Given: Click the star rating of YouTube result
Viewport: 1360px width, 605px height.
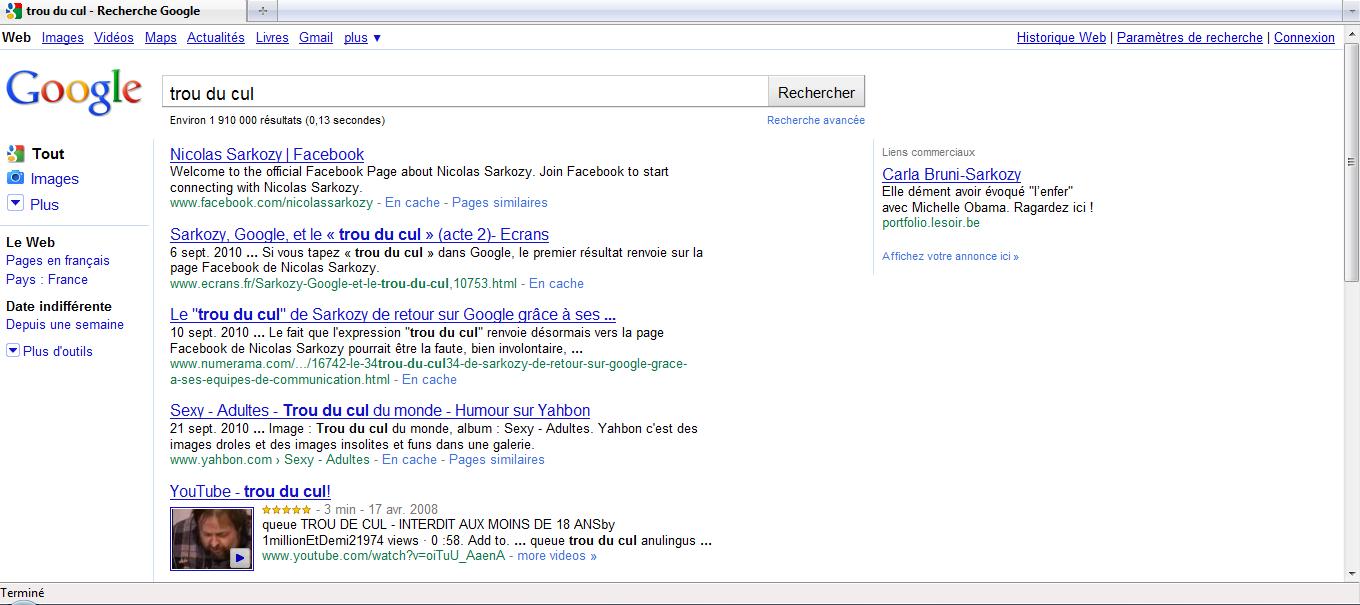Looking at the screenshot, I should pos(286,509).
